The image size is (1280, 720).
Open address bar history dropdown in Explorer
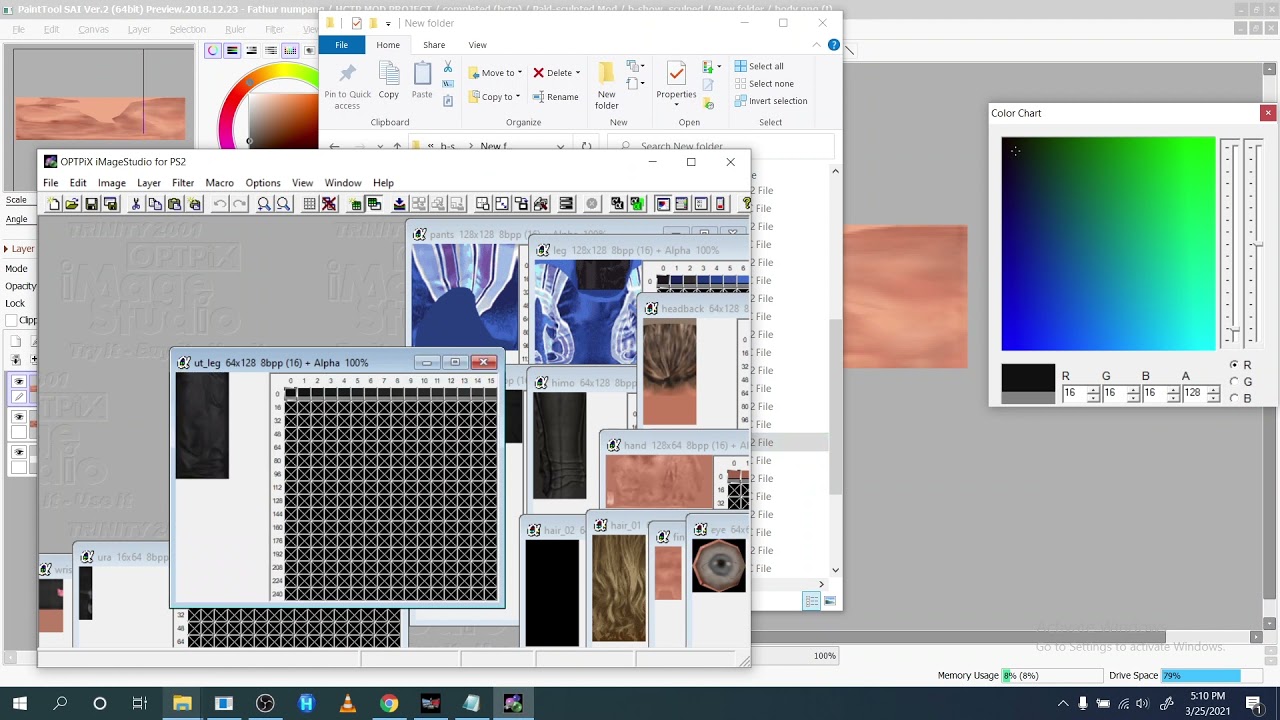tap(560, 147)
